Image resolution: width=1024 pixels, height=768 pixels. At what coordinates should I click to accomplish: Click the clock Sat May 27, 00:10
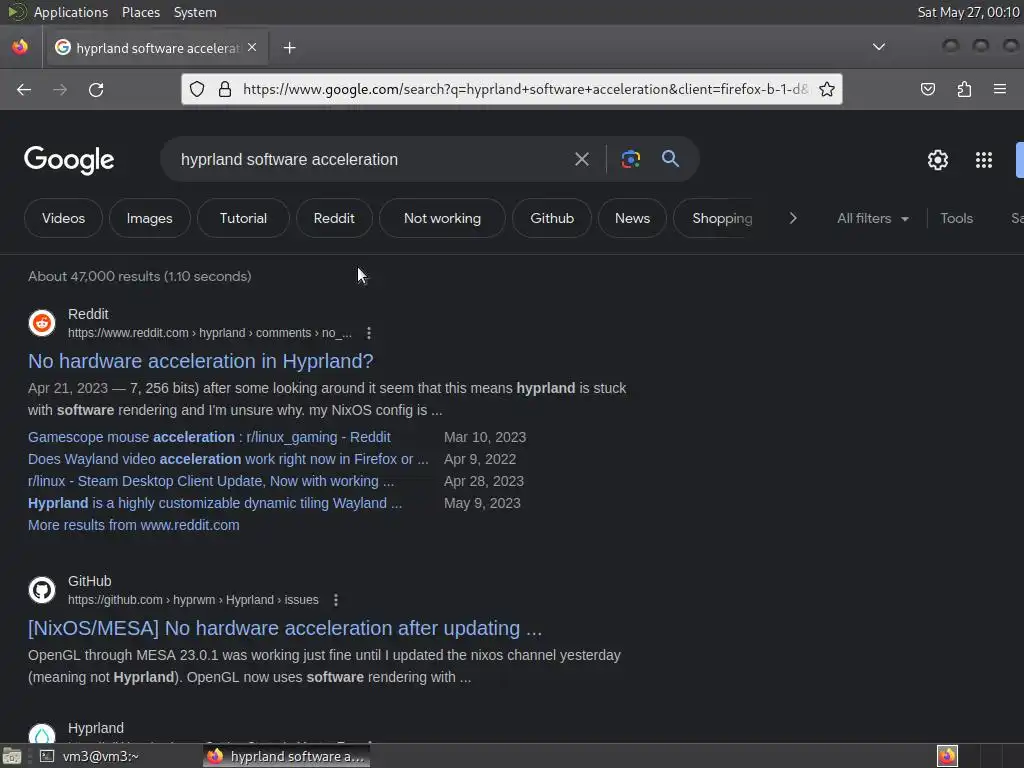tap(968, 12)
